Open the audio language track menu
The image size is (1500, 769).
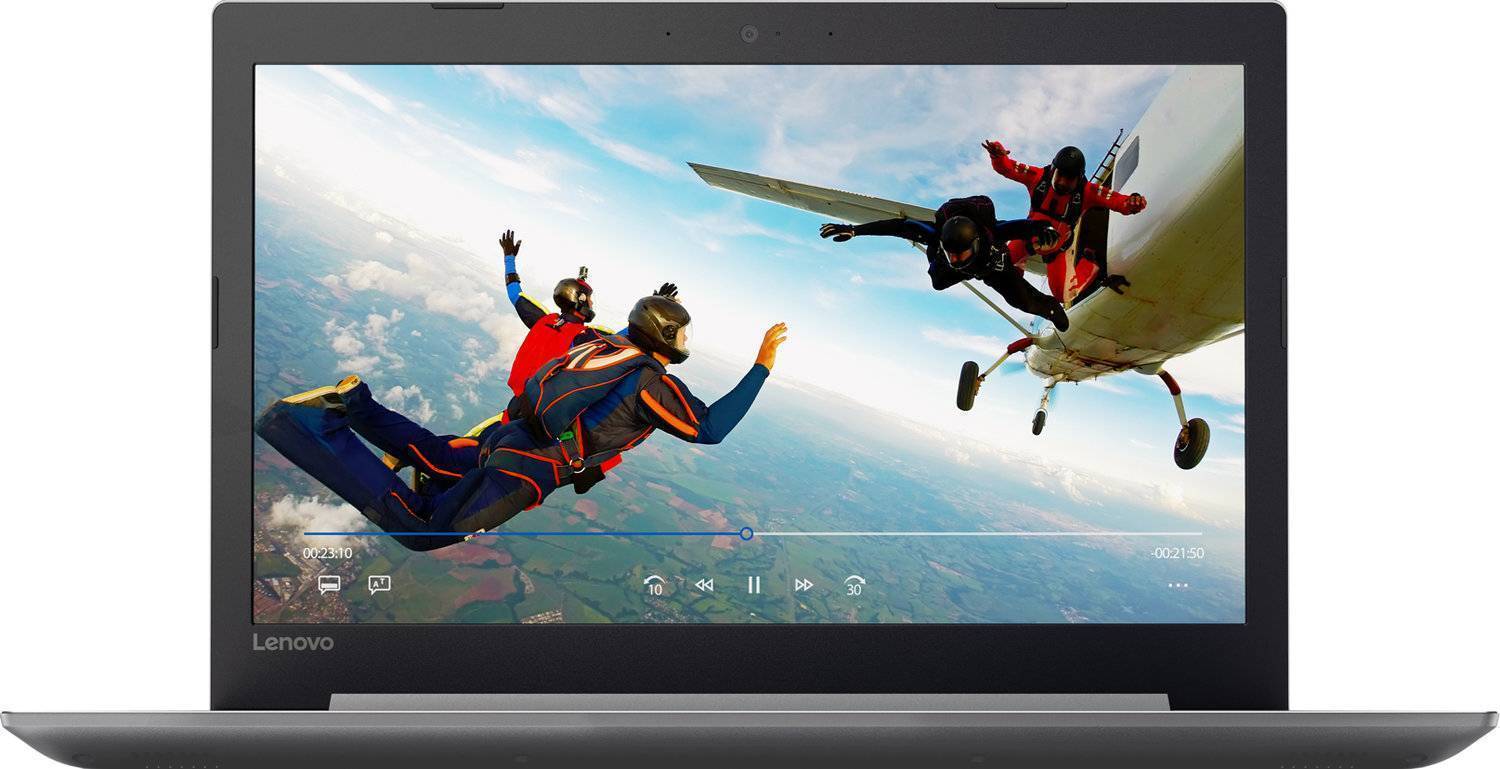379,585
